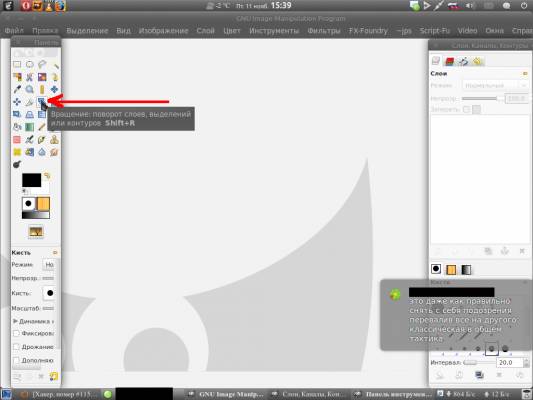Open the Channels tab icon
This screenshot has width=533, height=400.
(449, 61)
